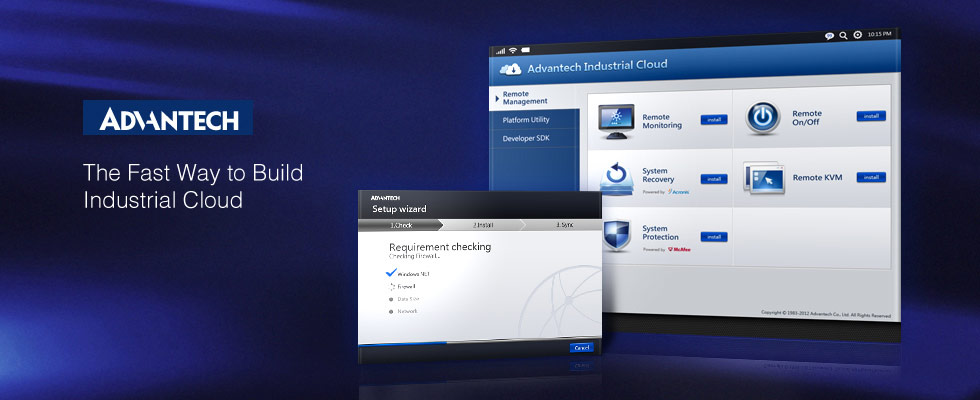The height and width of the screenshot is (400, 980).
Task: Click the Wi-Fi icon in status bar
Action: [512, 50]
